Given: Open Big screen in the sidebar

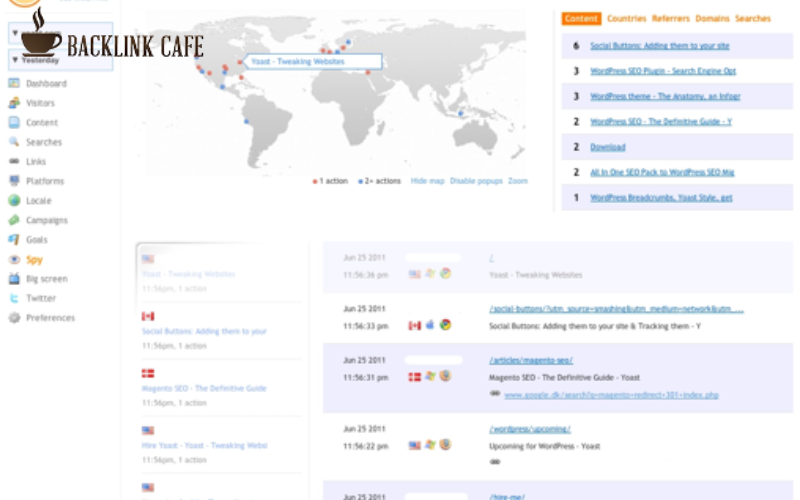Looking at the screenshot, I should [46, 279].
